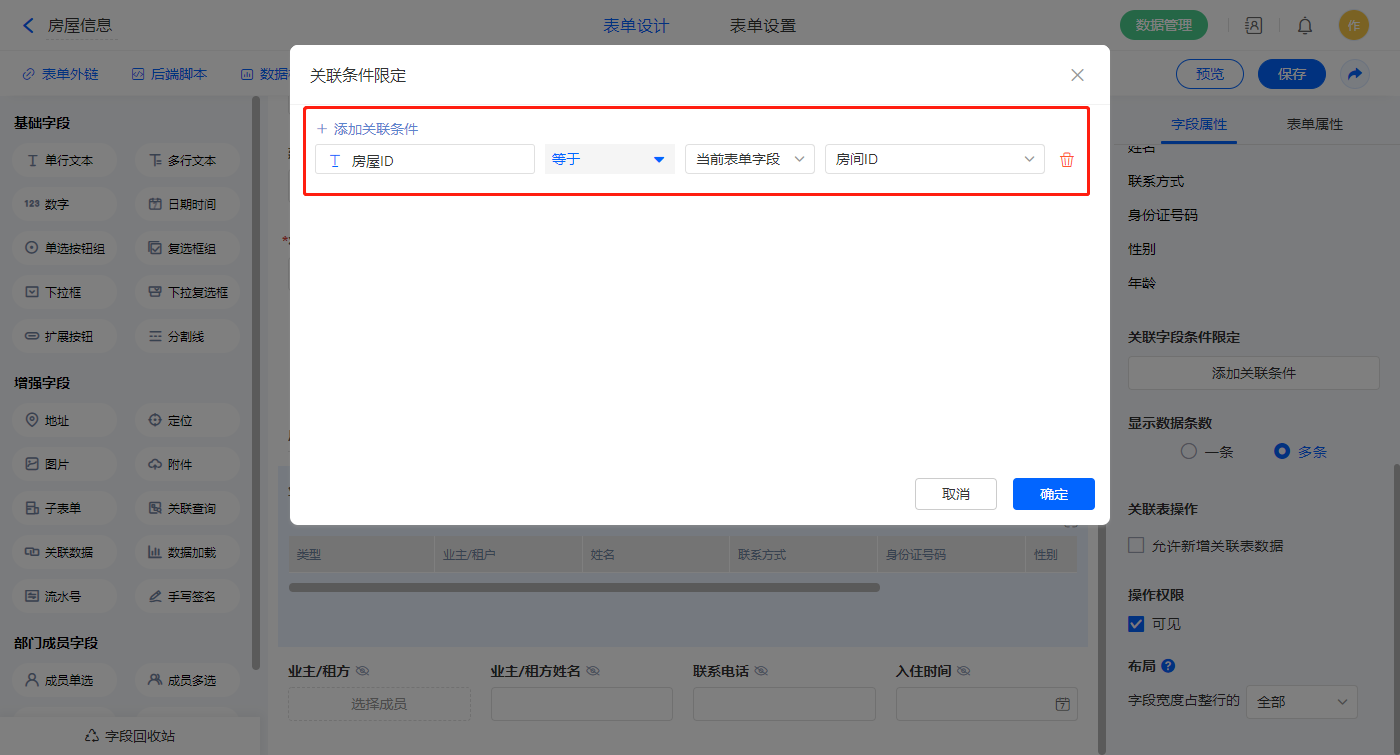1400x755 pixels.
Task: Click the user avatar icon
Action: click(1353, 26)
